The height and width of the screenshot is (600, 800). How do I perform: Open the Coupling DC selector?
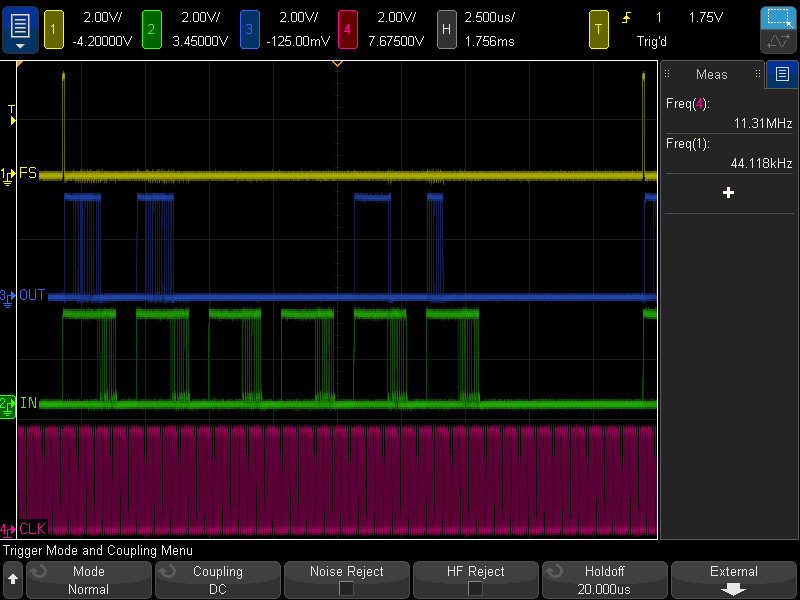[x=218, y=580]
